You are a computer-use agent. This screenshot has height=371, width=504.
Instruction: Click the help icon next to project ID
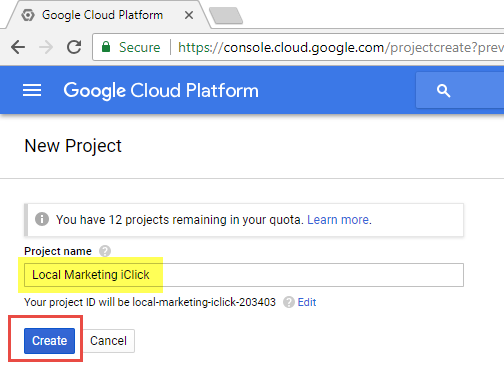pyautogui.click(x=289, y=302)
